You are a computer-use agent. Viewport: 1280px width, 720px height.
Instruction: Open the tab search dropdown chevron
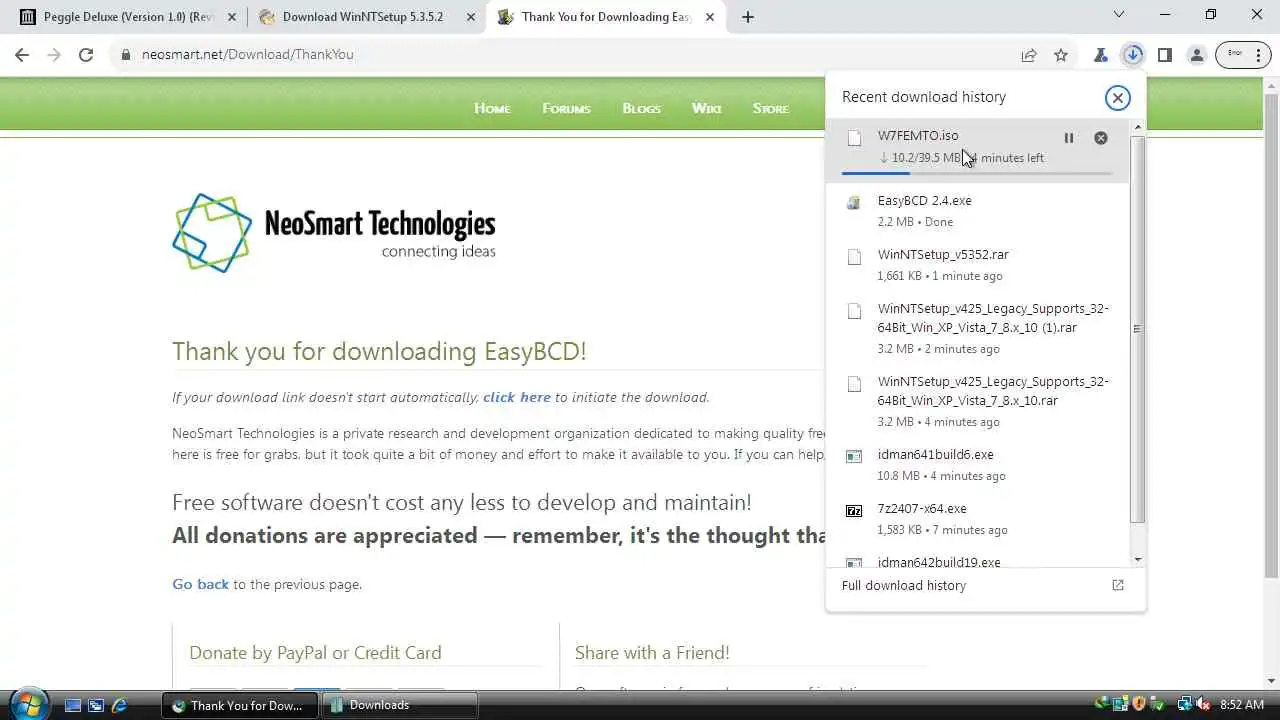(1119, 14)
